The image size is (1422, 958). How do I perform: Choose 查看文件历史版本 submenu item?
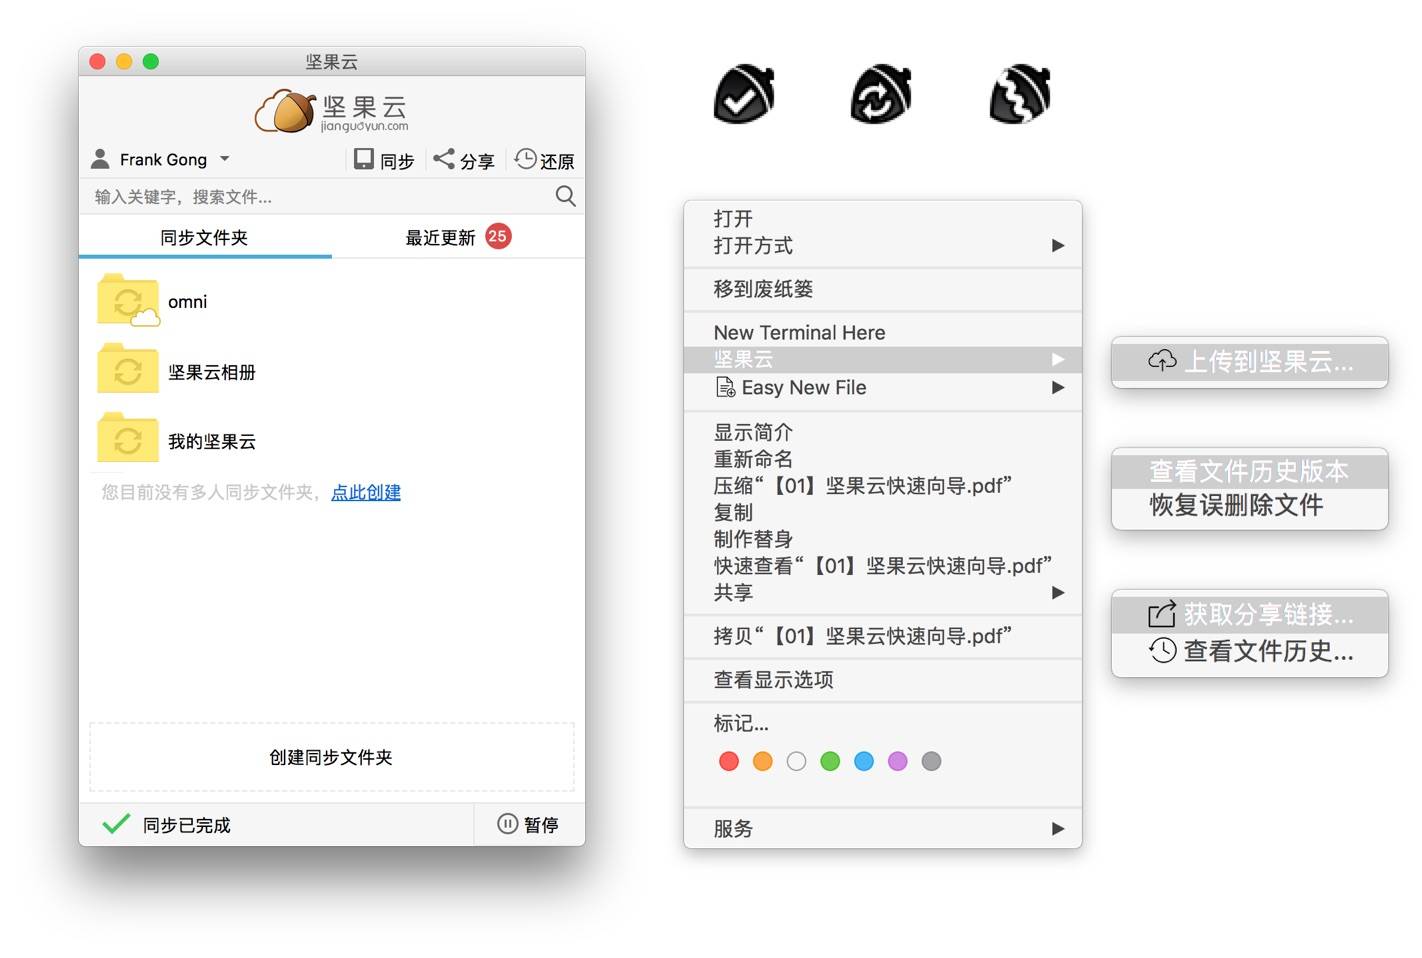click(x=1249, y=471)
